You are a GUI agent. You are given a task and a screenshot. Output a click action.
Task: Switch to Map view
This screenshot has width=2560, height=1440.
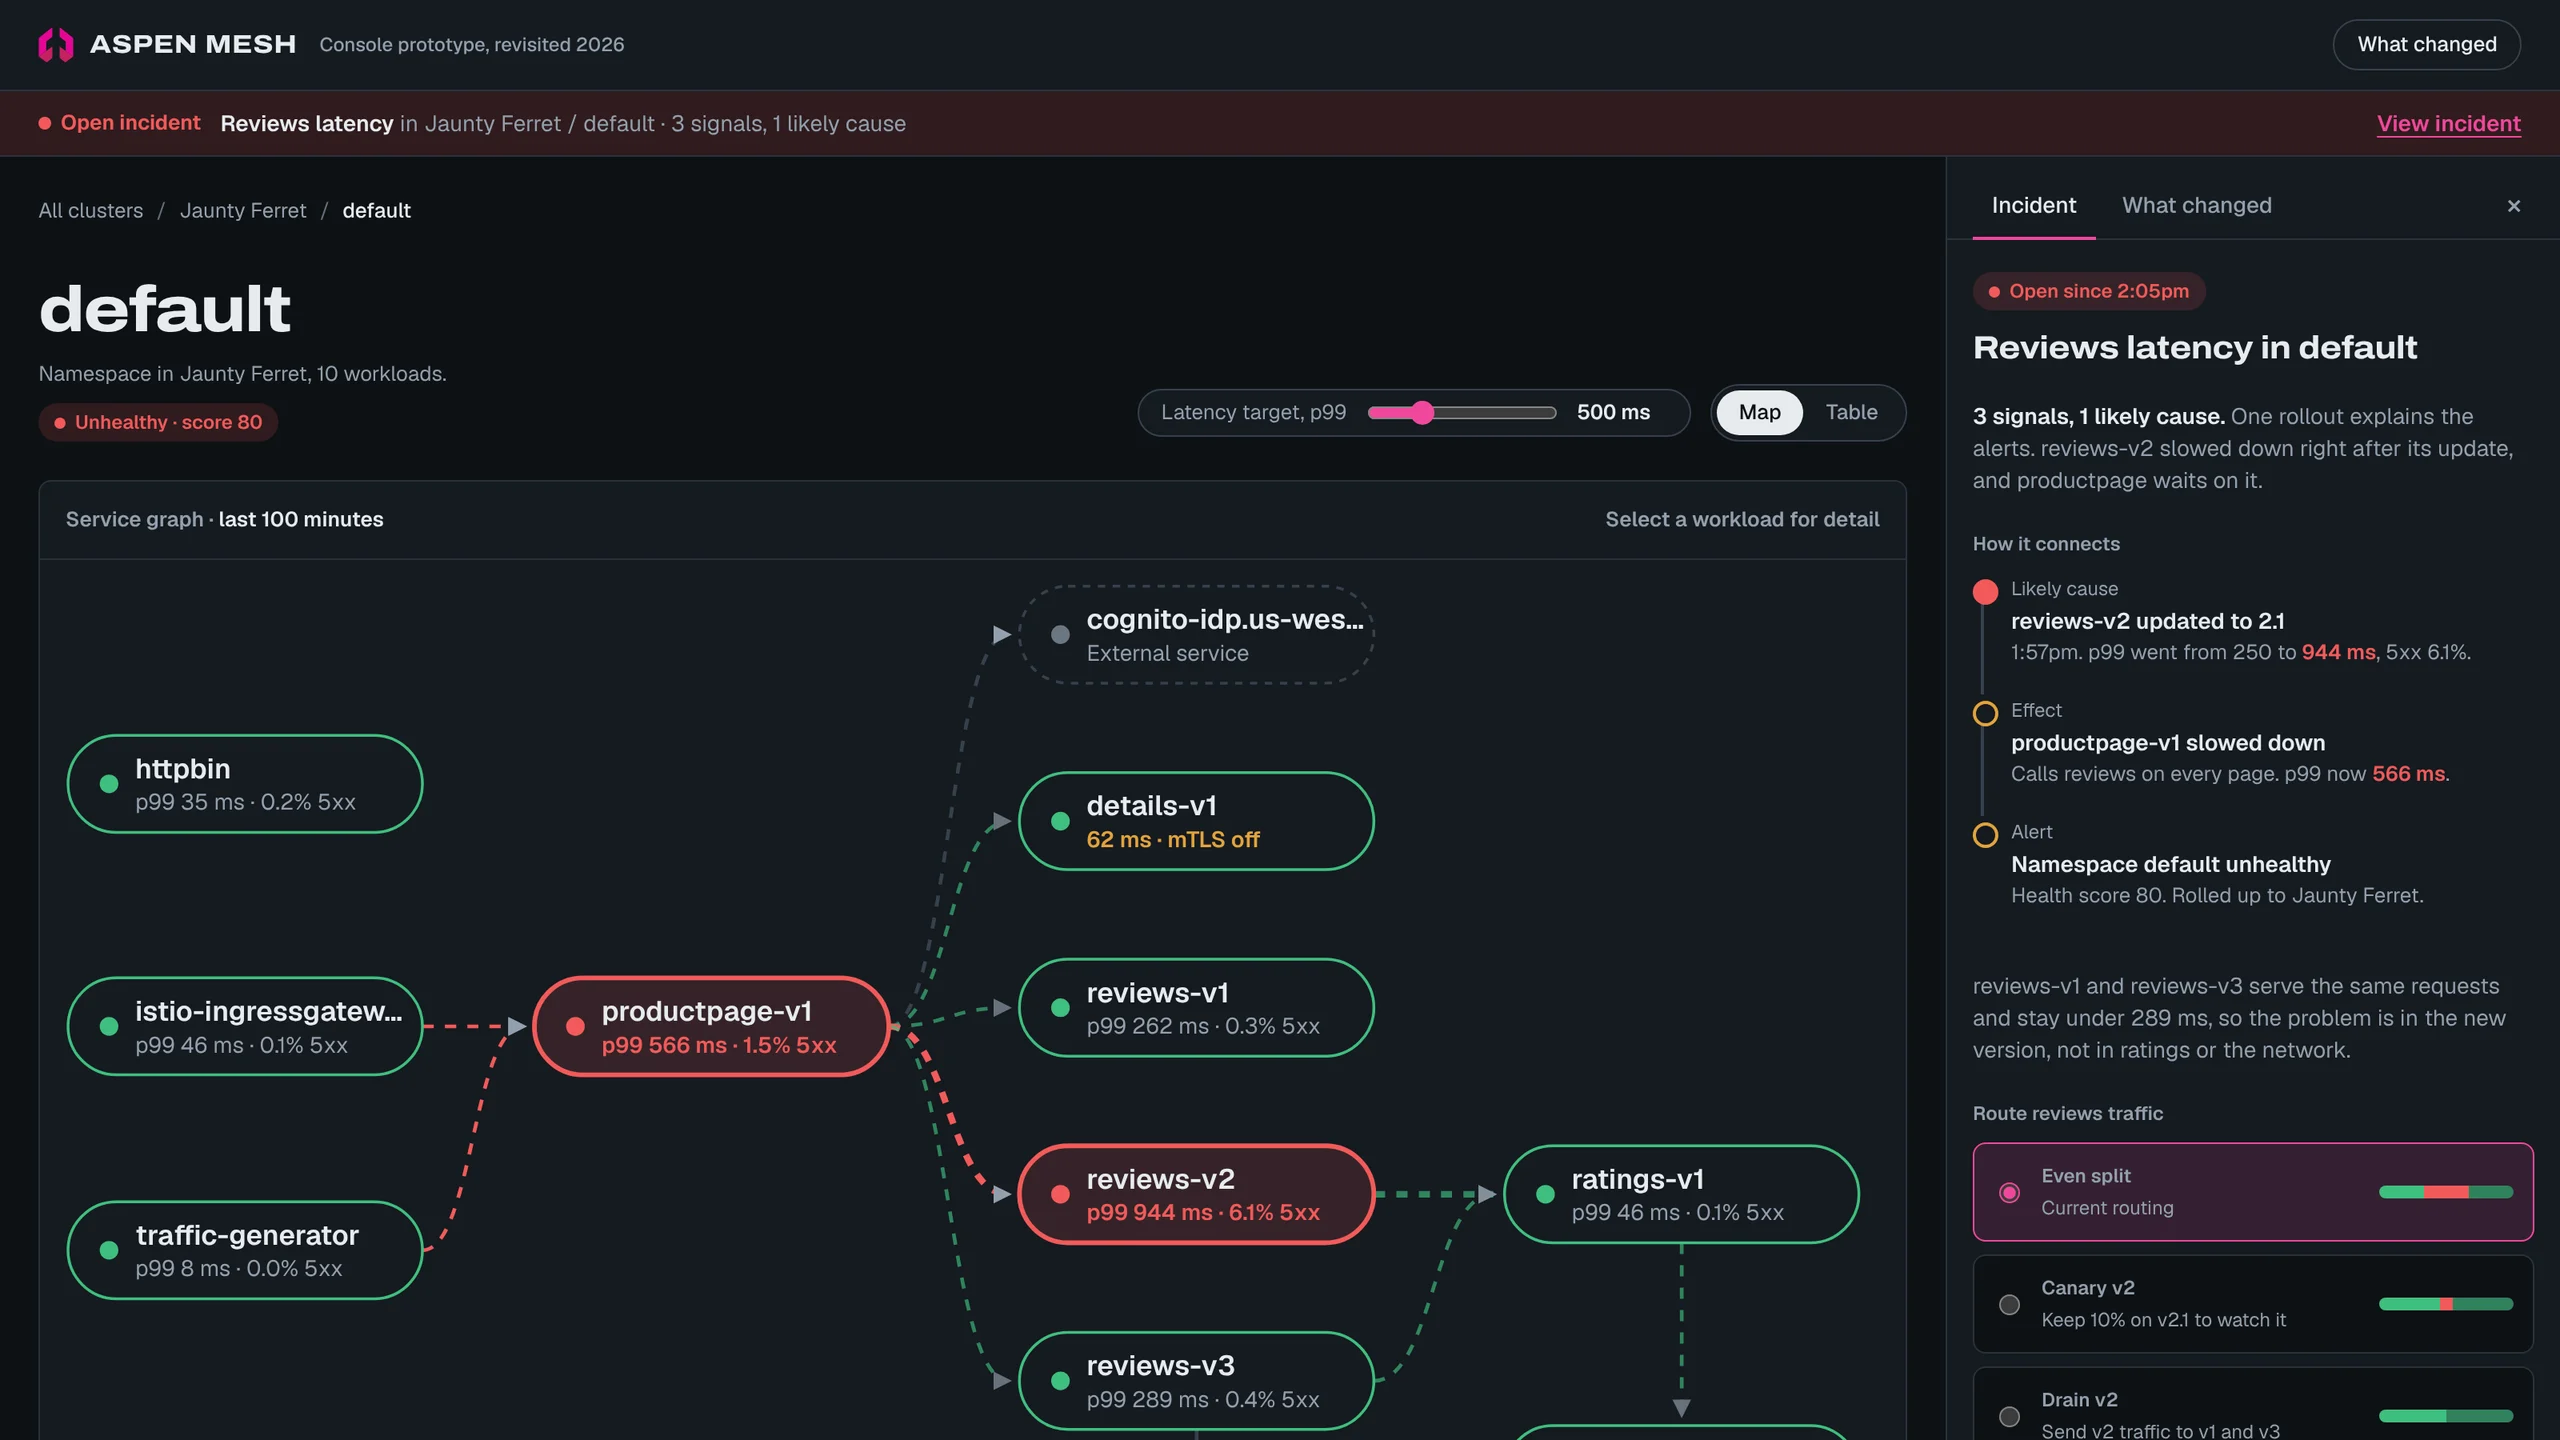coord(1759,412)
